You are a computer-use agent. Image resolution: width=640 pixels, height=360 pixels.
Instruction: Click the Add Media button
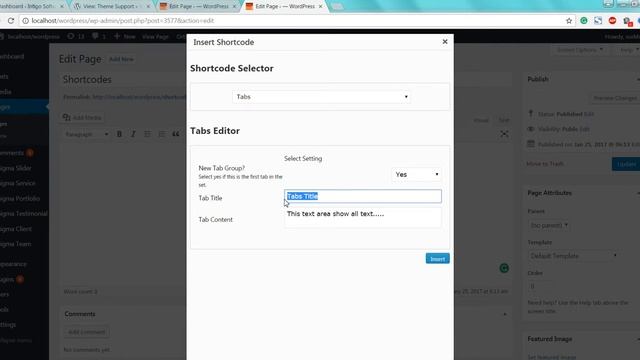point(82,118)
